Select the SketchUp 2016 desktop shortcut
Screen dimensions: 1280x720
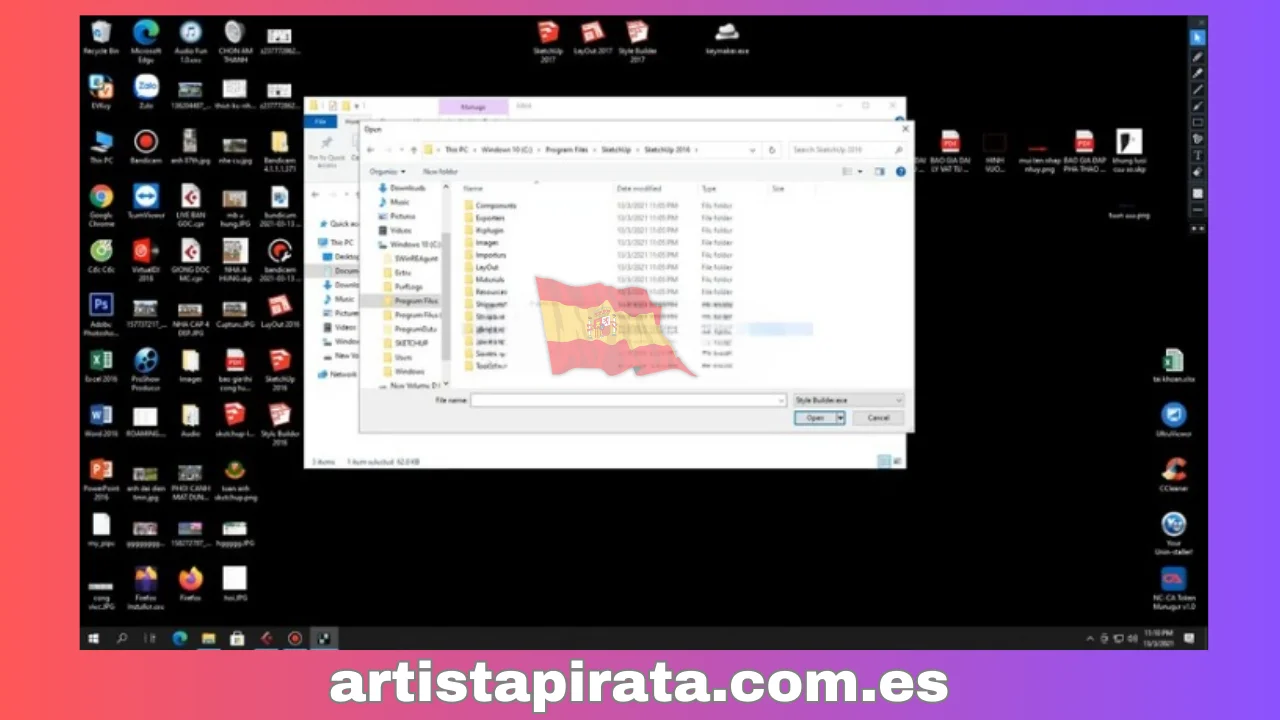coord(280,369)
